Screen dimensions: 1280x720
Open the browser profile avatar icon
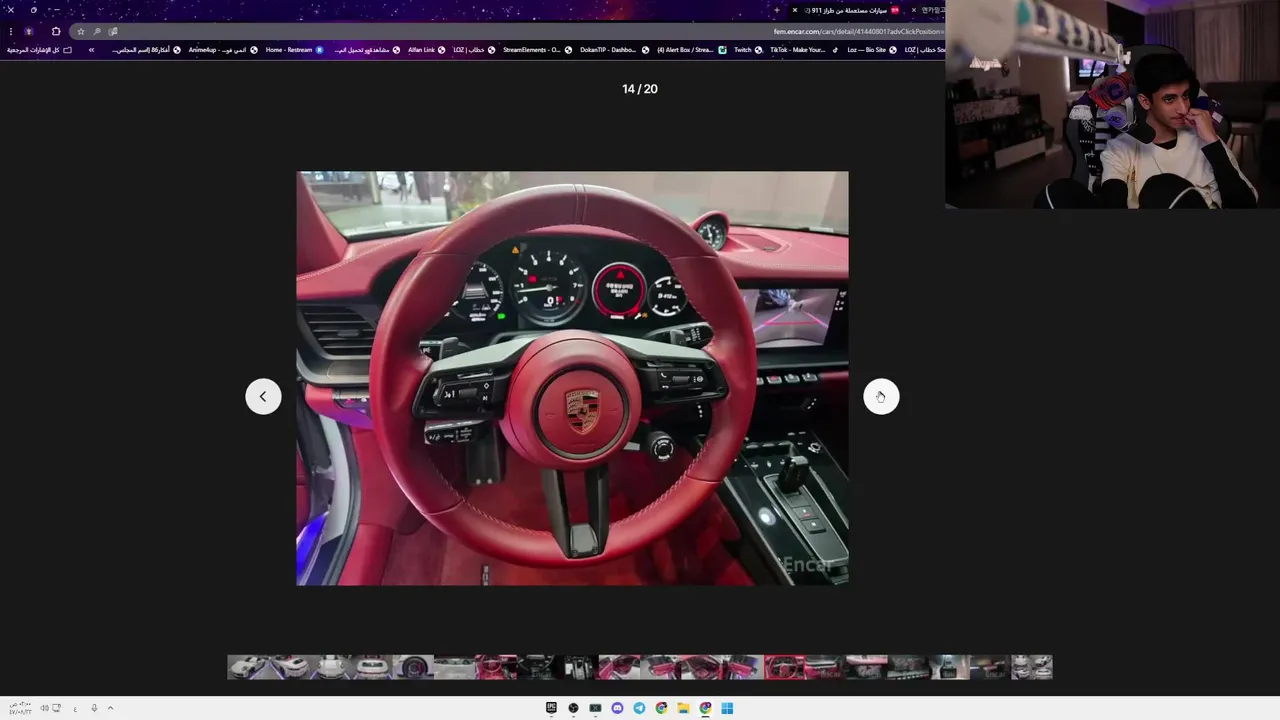coord(28,31)
